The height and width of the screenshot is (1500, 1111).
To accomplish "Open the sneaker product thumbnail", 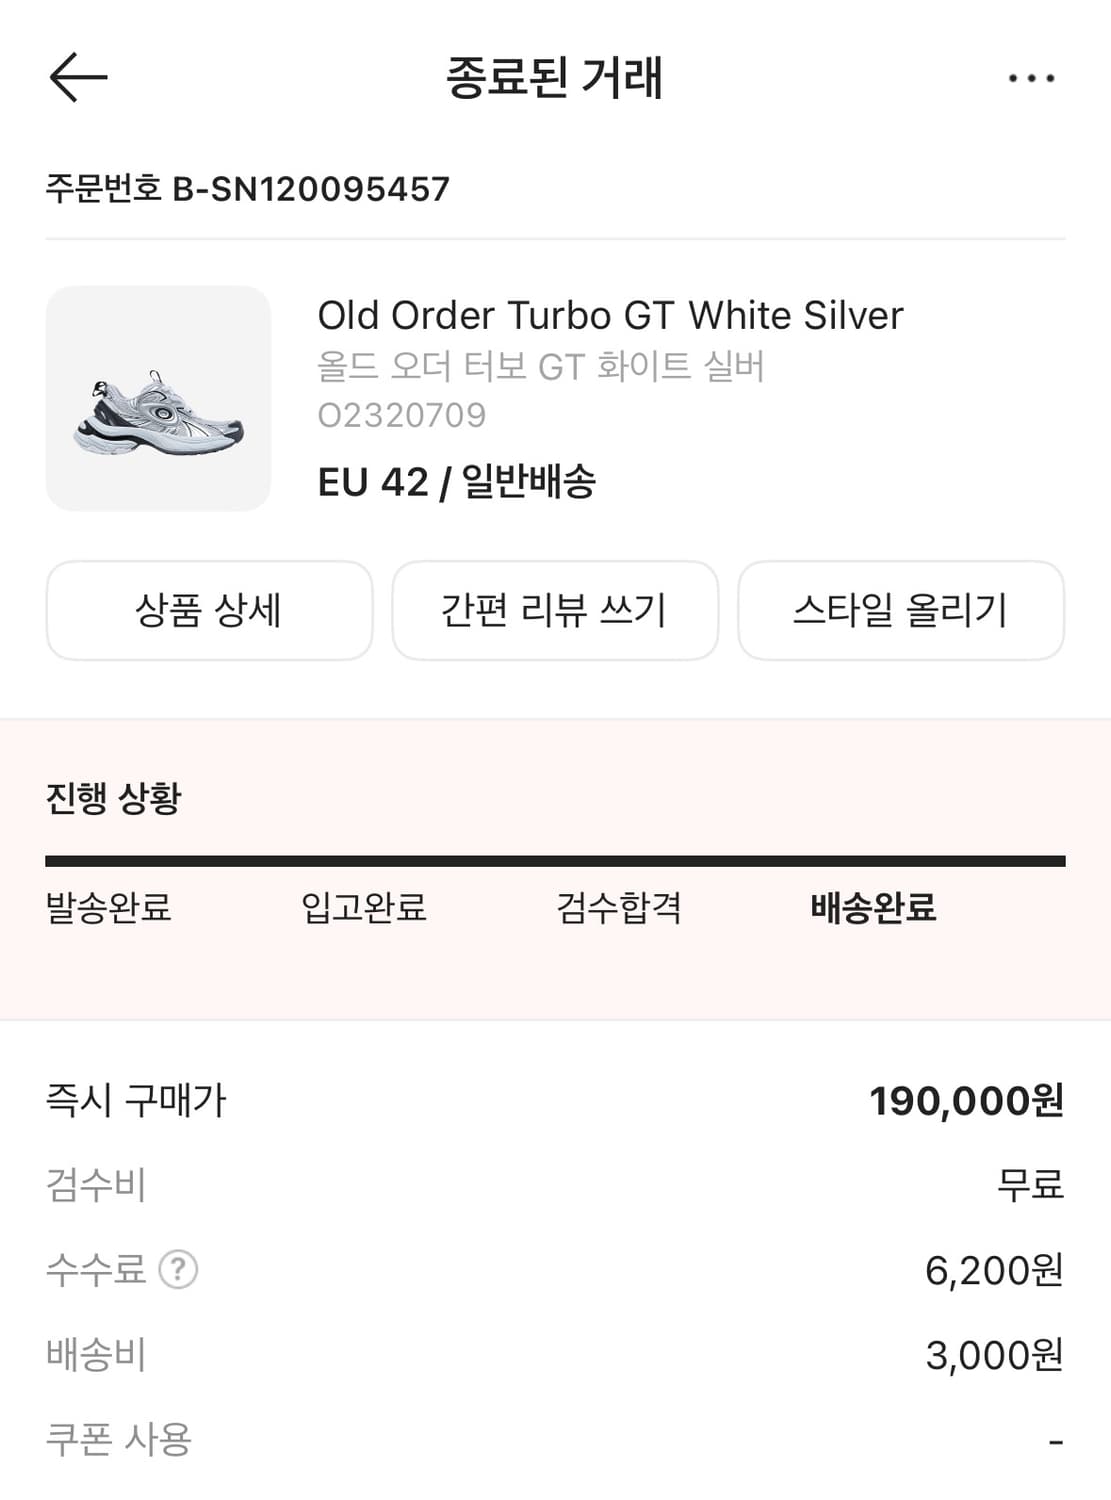I will [158, 399].
